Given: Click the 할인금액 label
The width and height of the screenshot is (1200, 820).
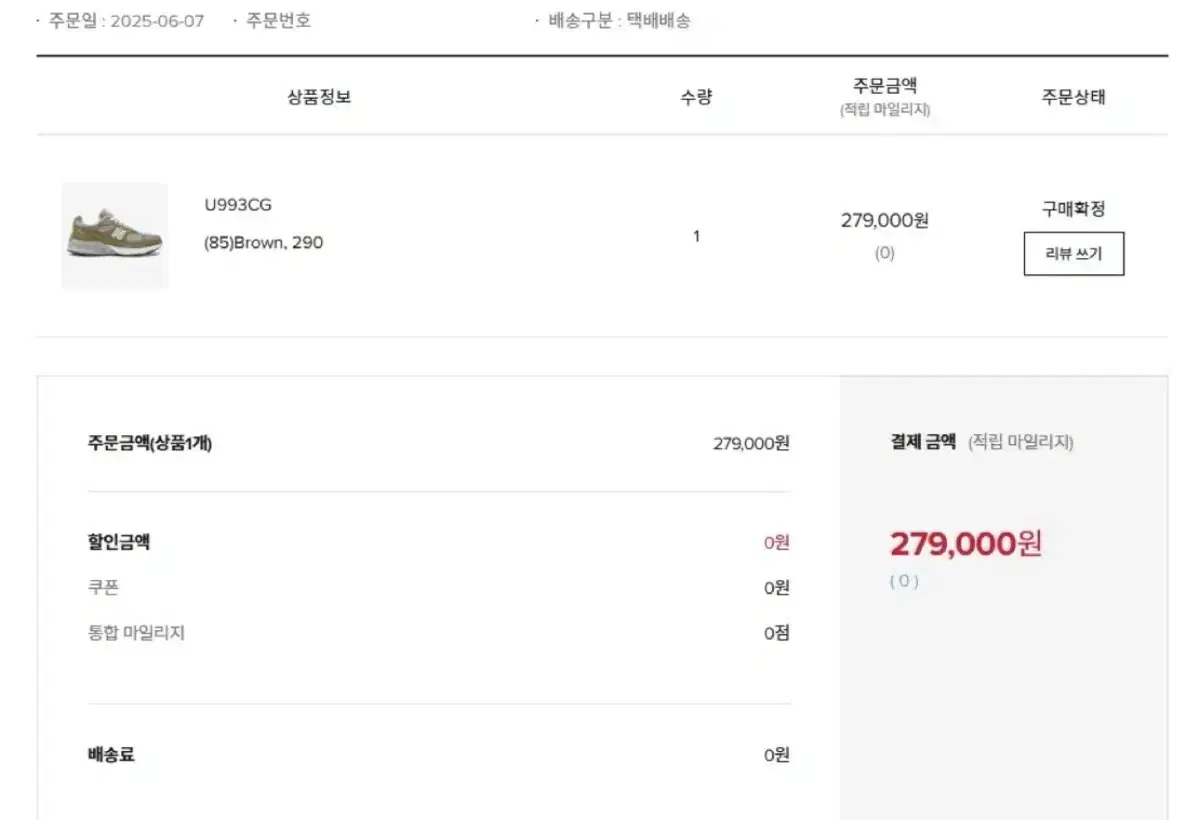Looking at the screenshot, I should point(119,542).
